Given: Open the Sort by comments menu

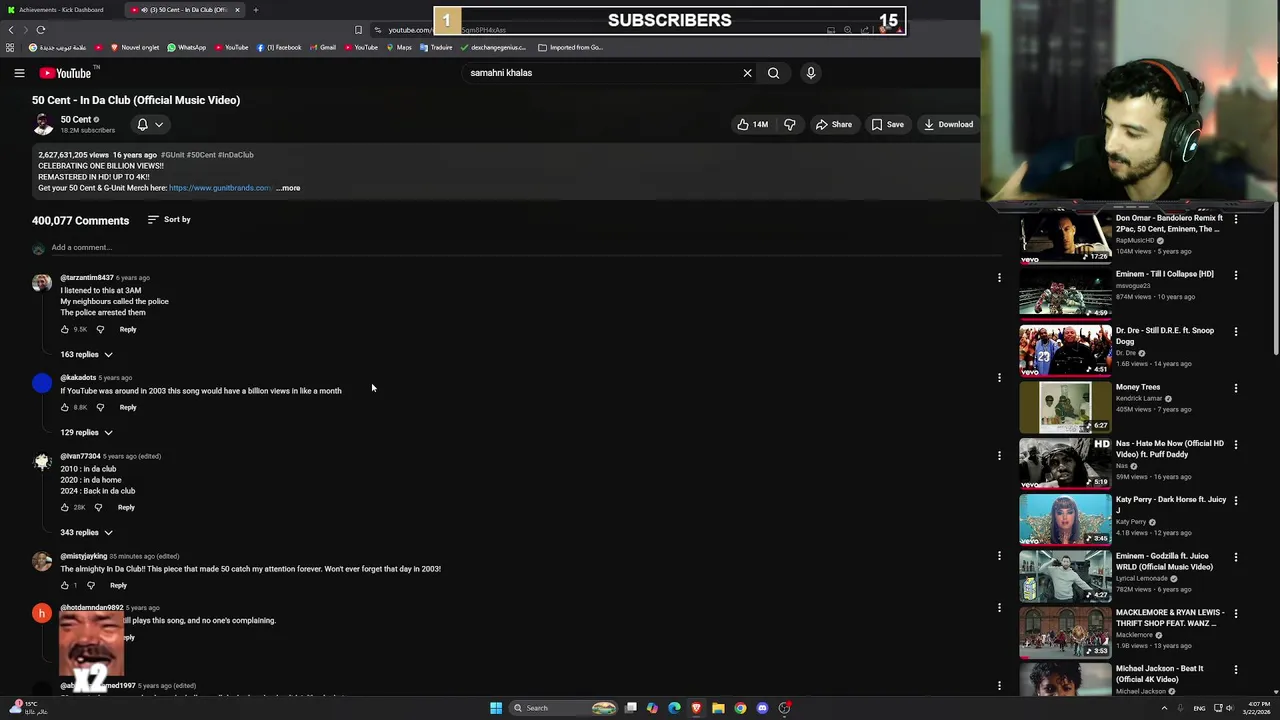Looking at the screenshot, I should pyautogui.click(x=169, y=220).
